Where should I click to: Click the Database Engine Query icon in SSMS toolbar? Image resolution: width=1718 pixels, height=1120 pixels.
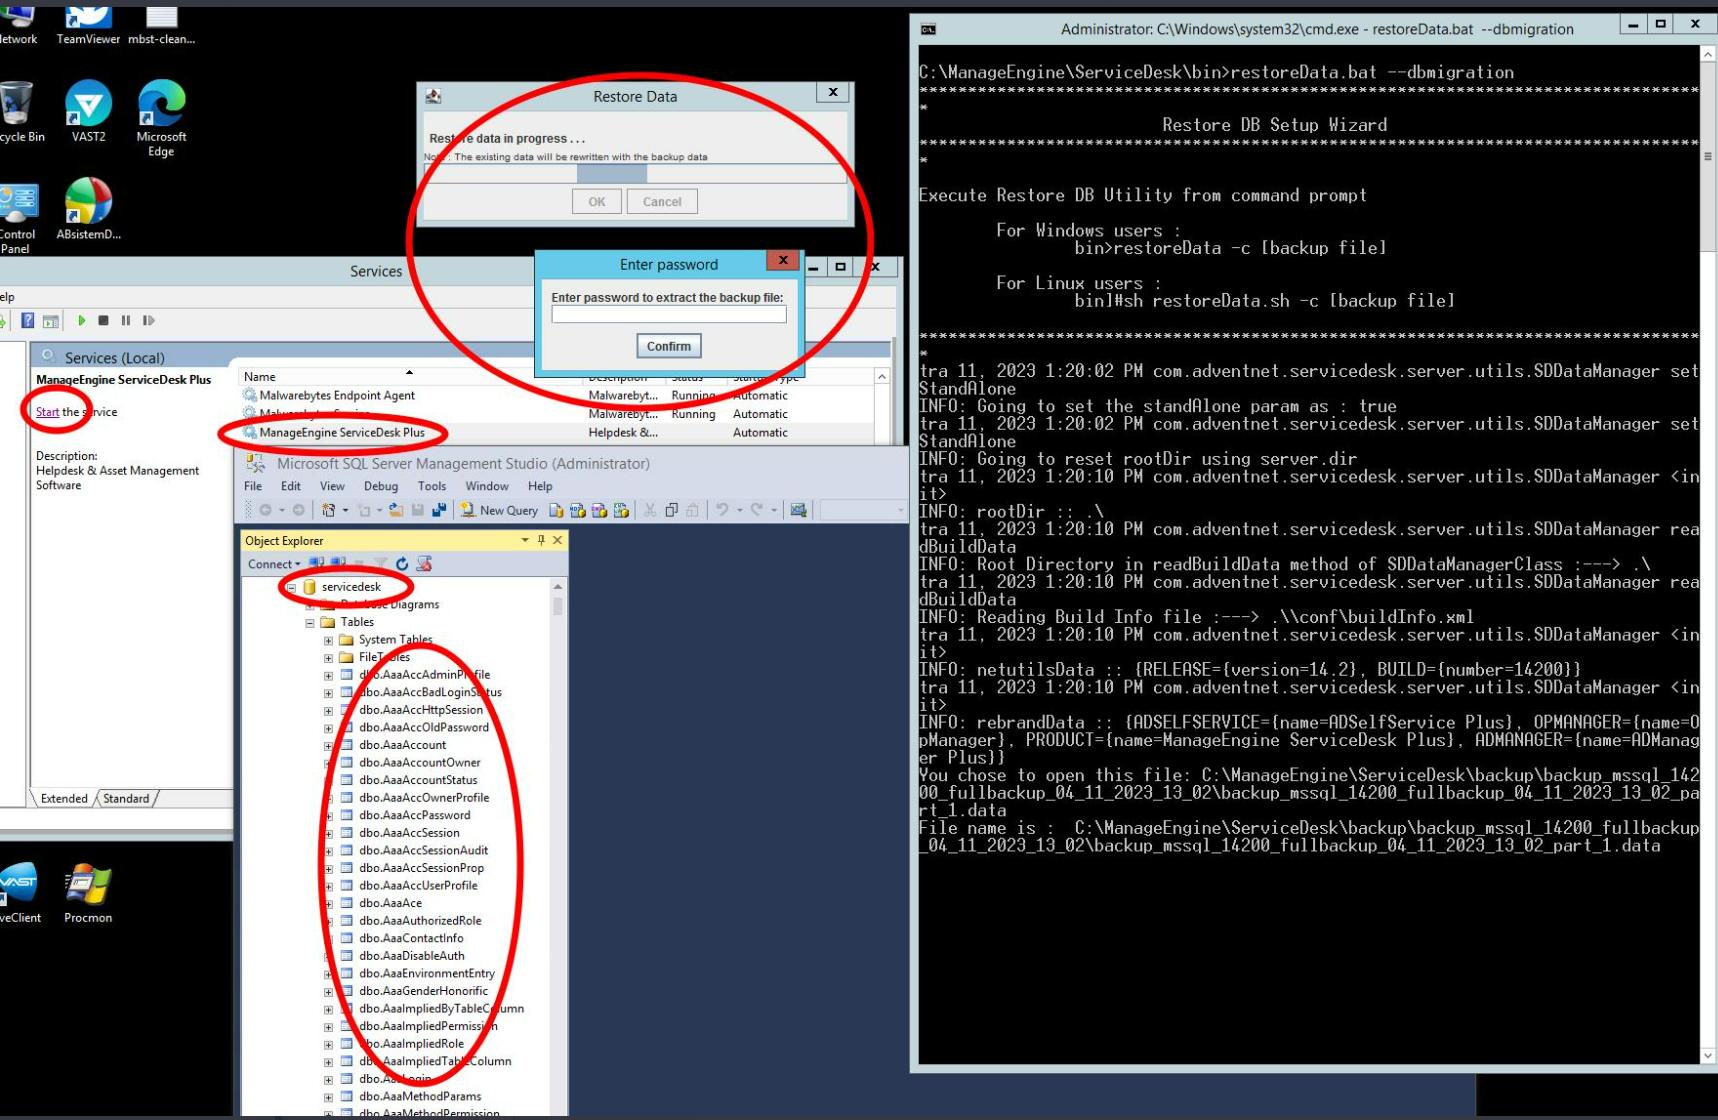[x=557, y=510]
